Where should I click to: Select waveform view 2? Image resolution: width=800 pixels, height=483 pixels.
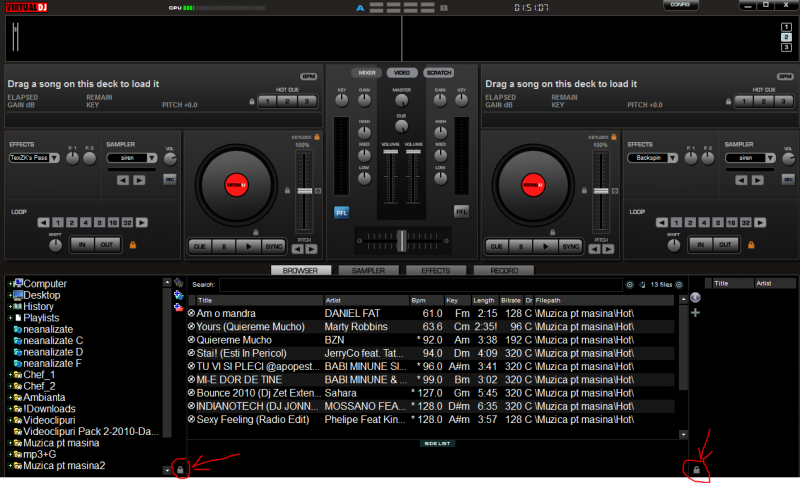point(786,37)
